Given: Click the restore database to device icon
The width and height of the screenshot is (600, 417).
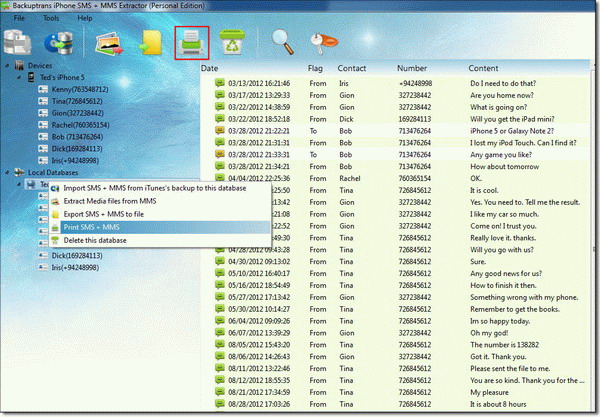Looking at the screenshot, I should pos(59,42).
